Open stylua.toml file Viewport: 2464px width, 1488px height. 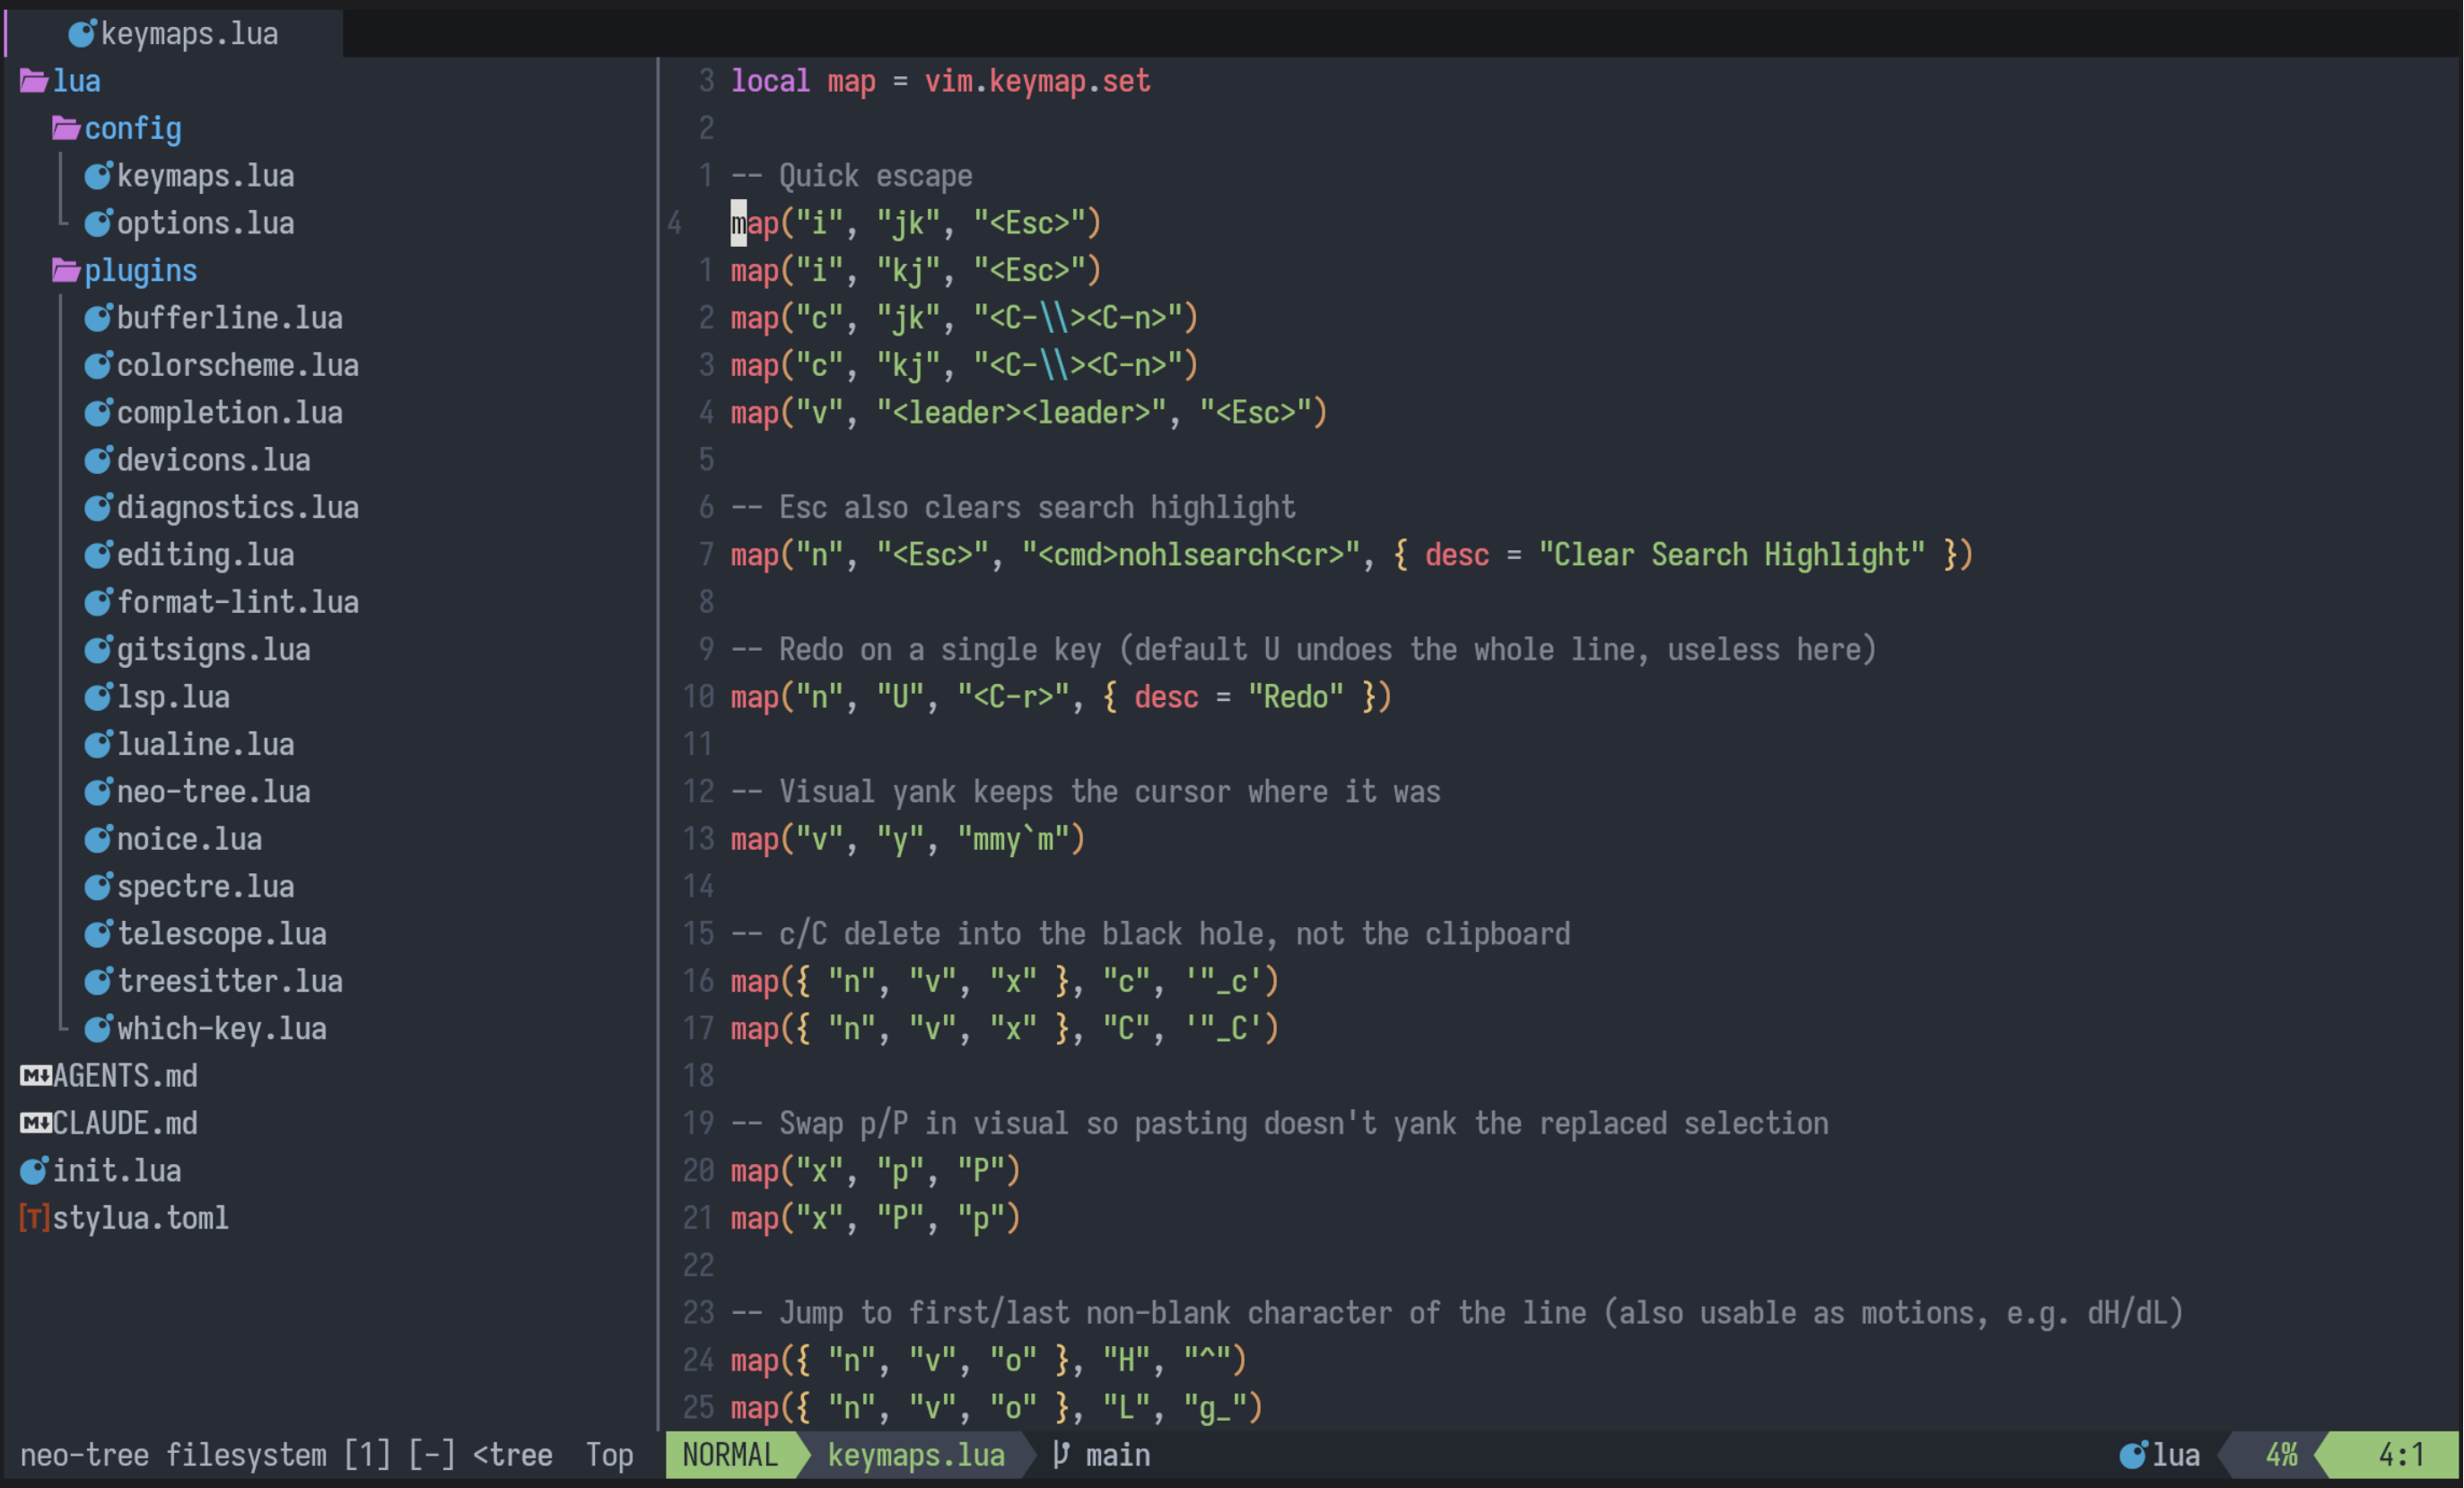tap(141, 1218)
